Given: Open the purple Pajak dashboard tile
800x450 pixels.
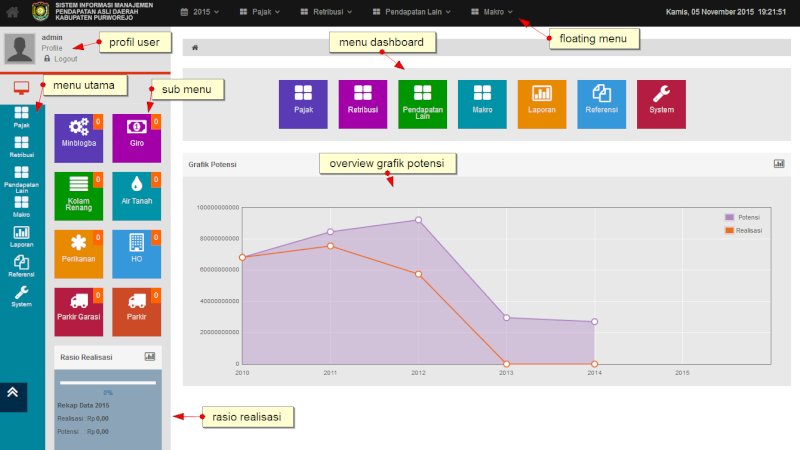Looking at the screenshot, I should point(303,104).
